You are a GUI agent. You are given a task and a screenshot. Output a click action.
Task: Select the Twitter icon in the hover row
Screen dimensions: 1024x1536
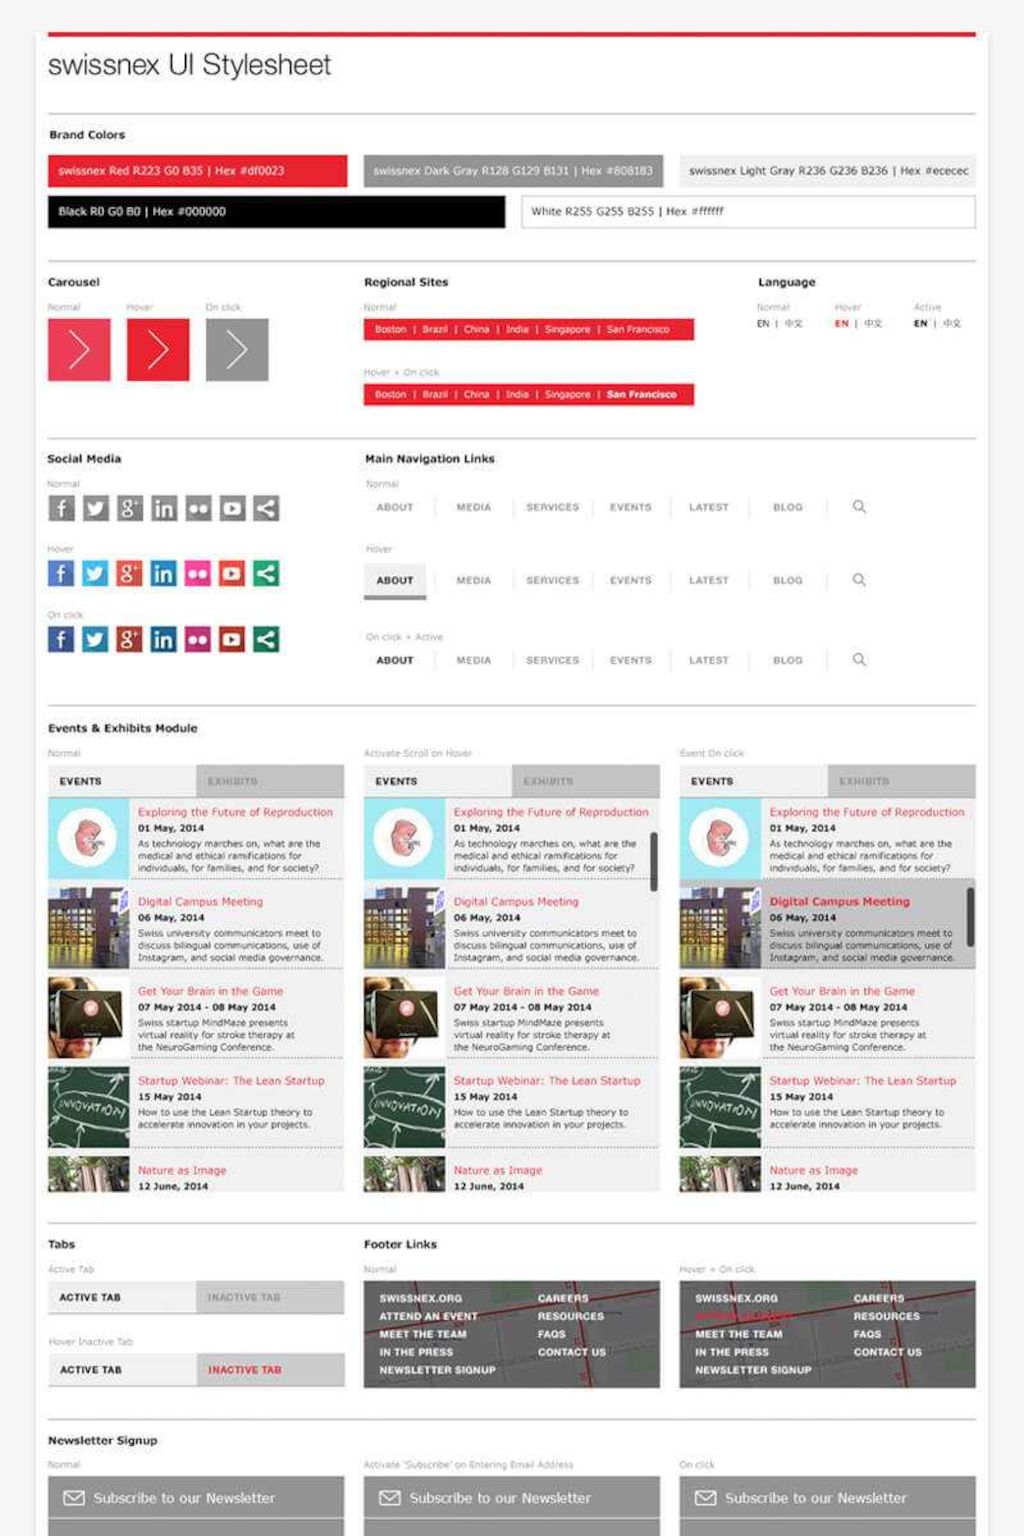point(95,573)
